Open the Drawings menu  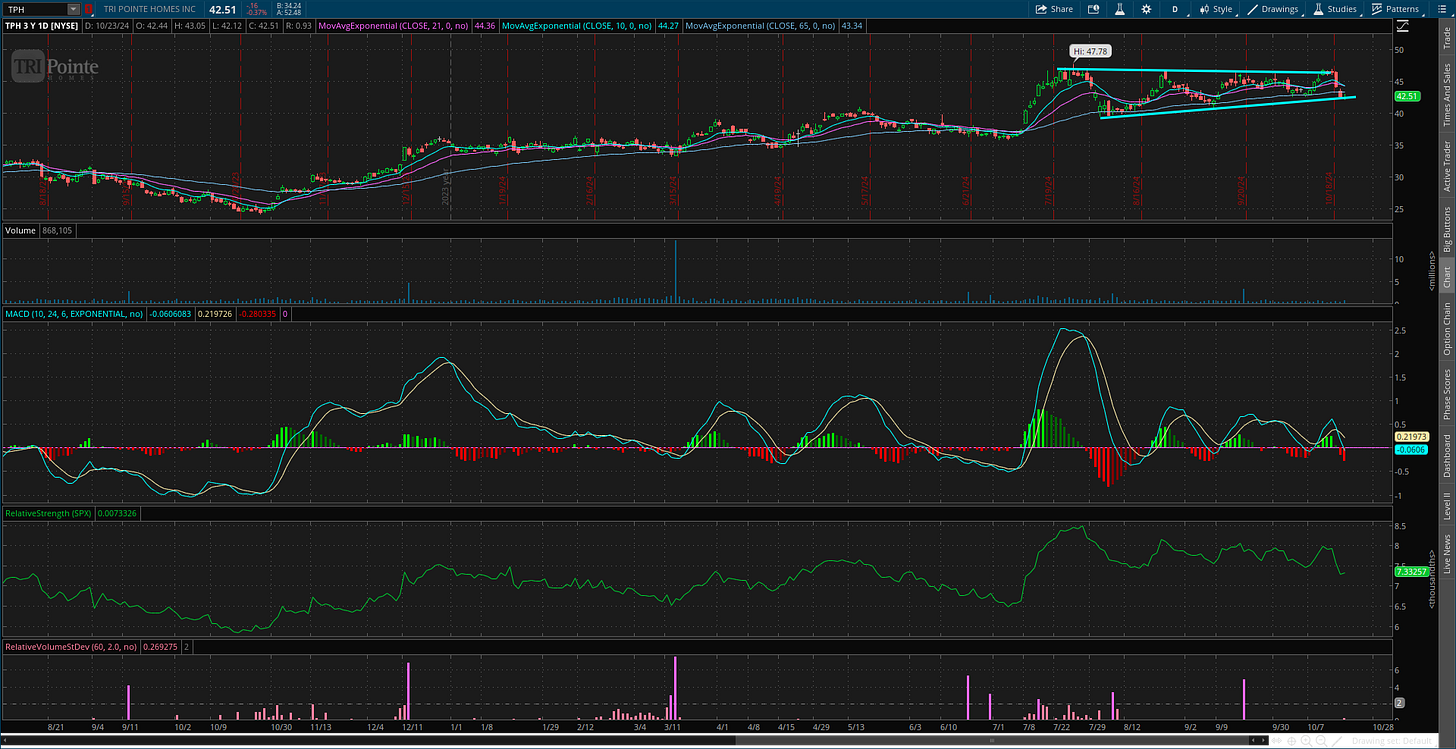point(1273,9)
